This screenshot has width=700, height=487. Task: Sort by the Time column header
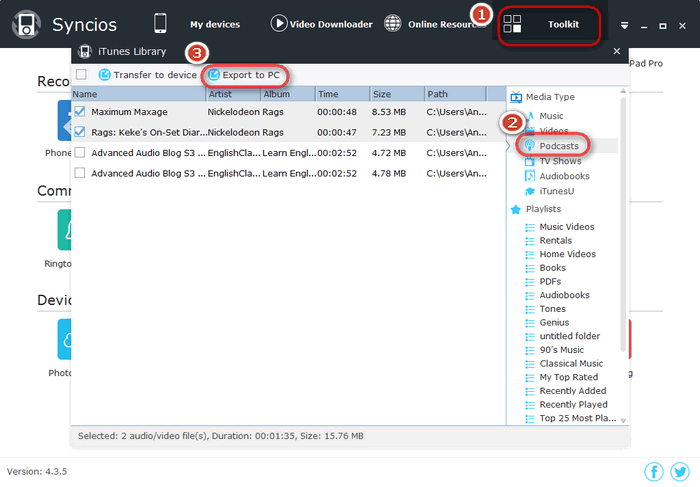pos(343,94)
